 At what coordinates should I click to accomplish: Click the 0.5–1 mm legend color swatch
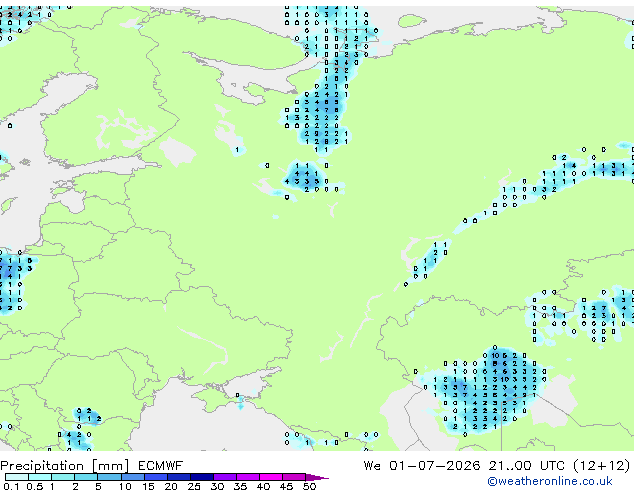40,477
